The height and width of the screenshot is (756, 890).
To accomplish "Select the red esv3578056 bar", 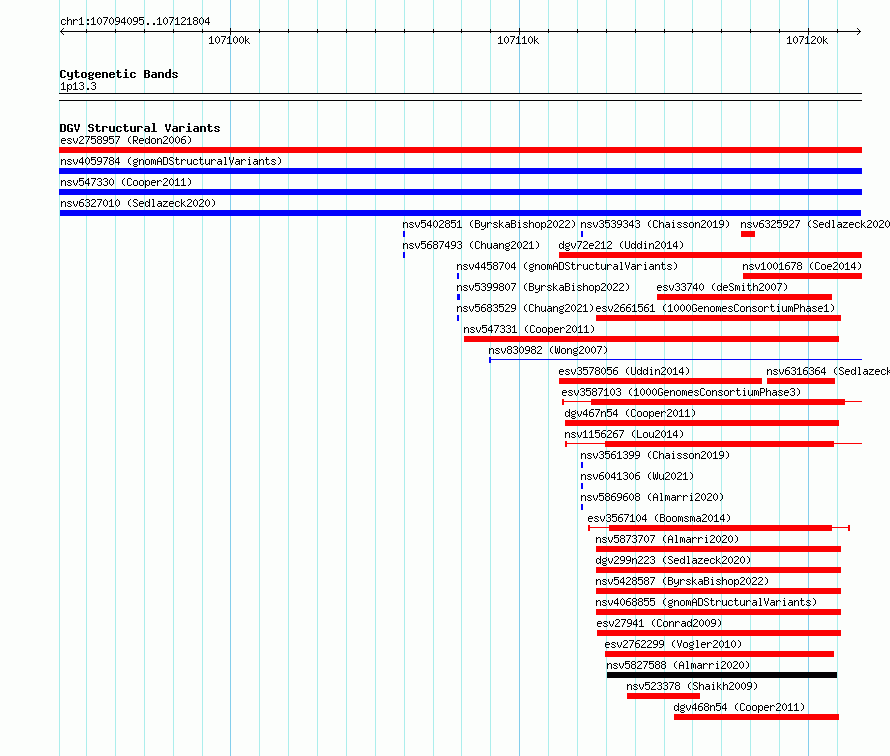I will point(660,381).
